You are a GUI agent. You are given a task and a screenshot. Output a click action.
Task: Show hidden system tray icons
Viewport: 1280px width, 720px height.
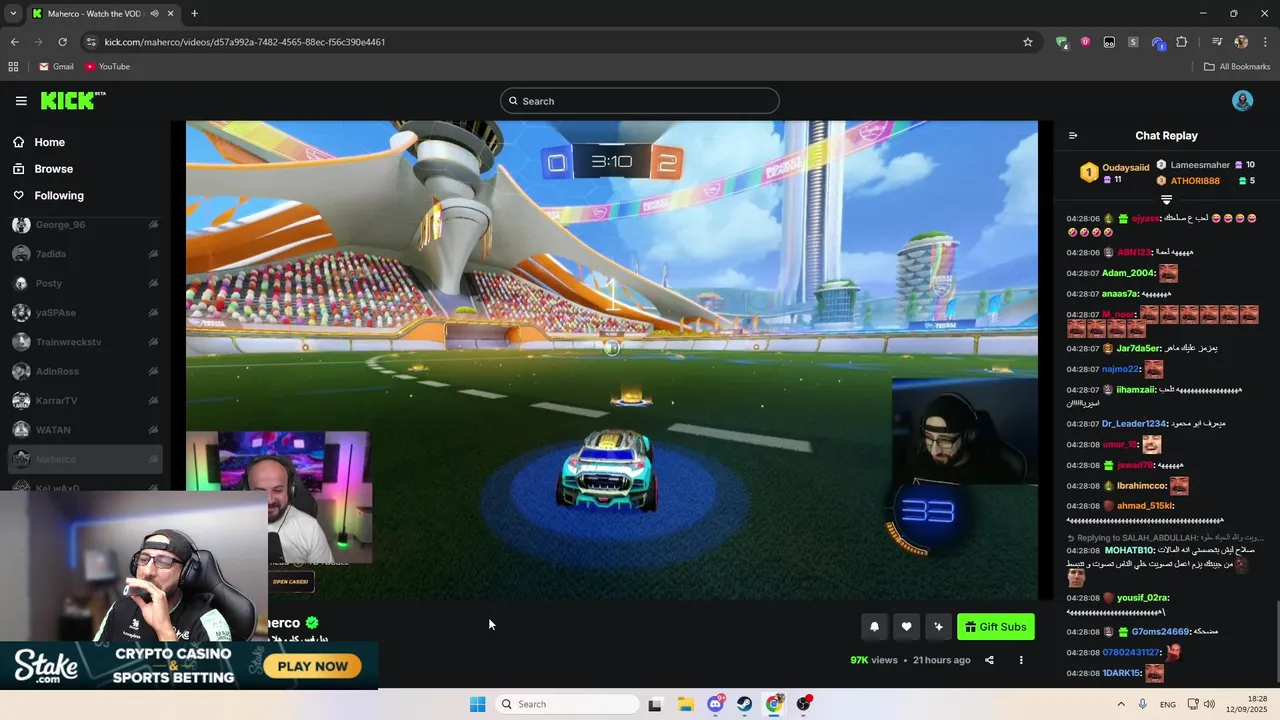pos(1120,704)
